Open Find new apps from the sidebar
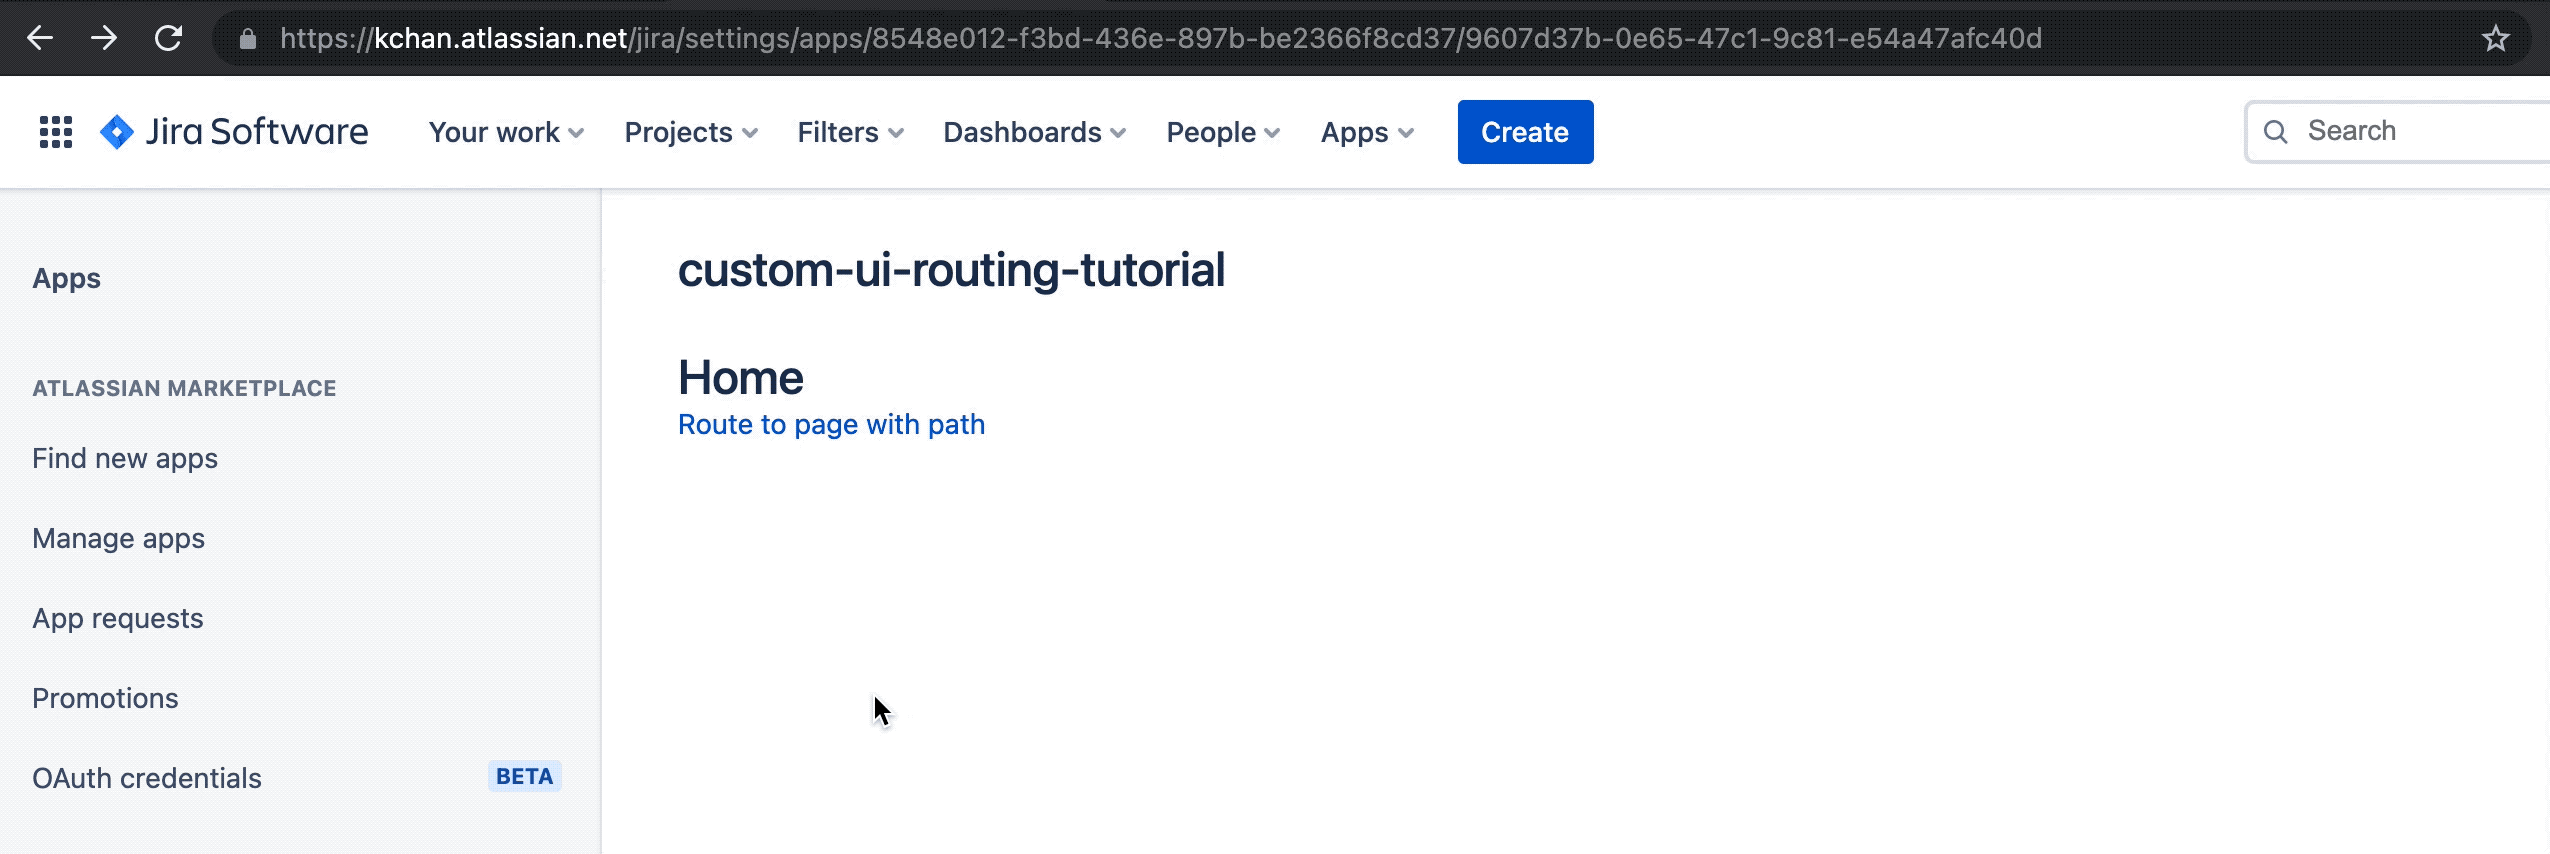The width and height of the screenshot is (2550, 854). pyautogui.click(x=124, y=458)
